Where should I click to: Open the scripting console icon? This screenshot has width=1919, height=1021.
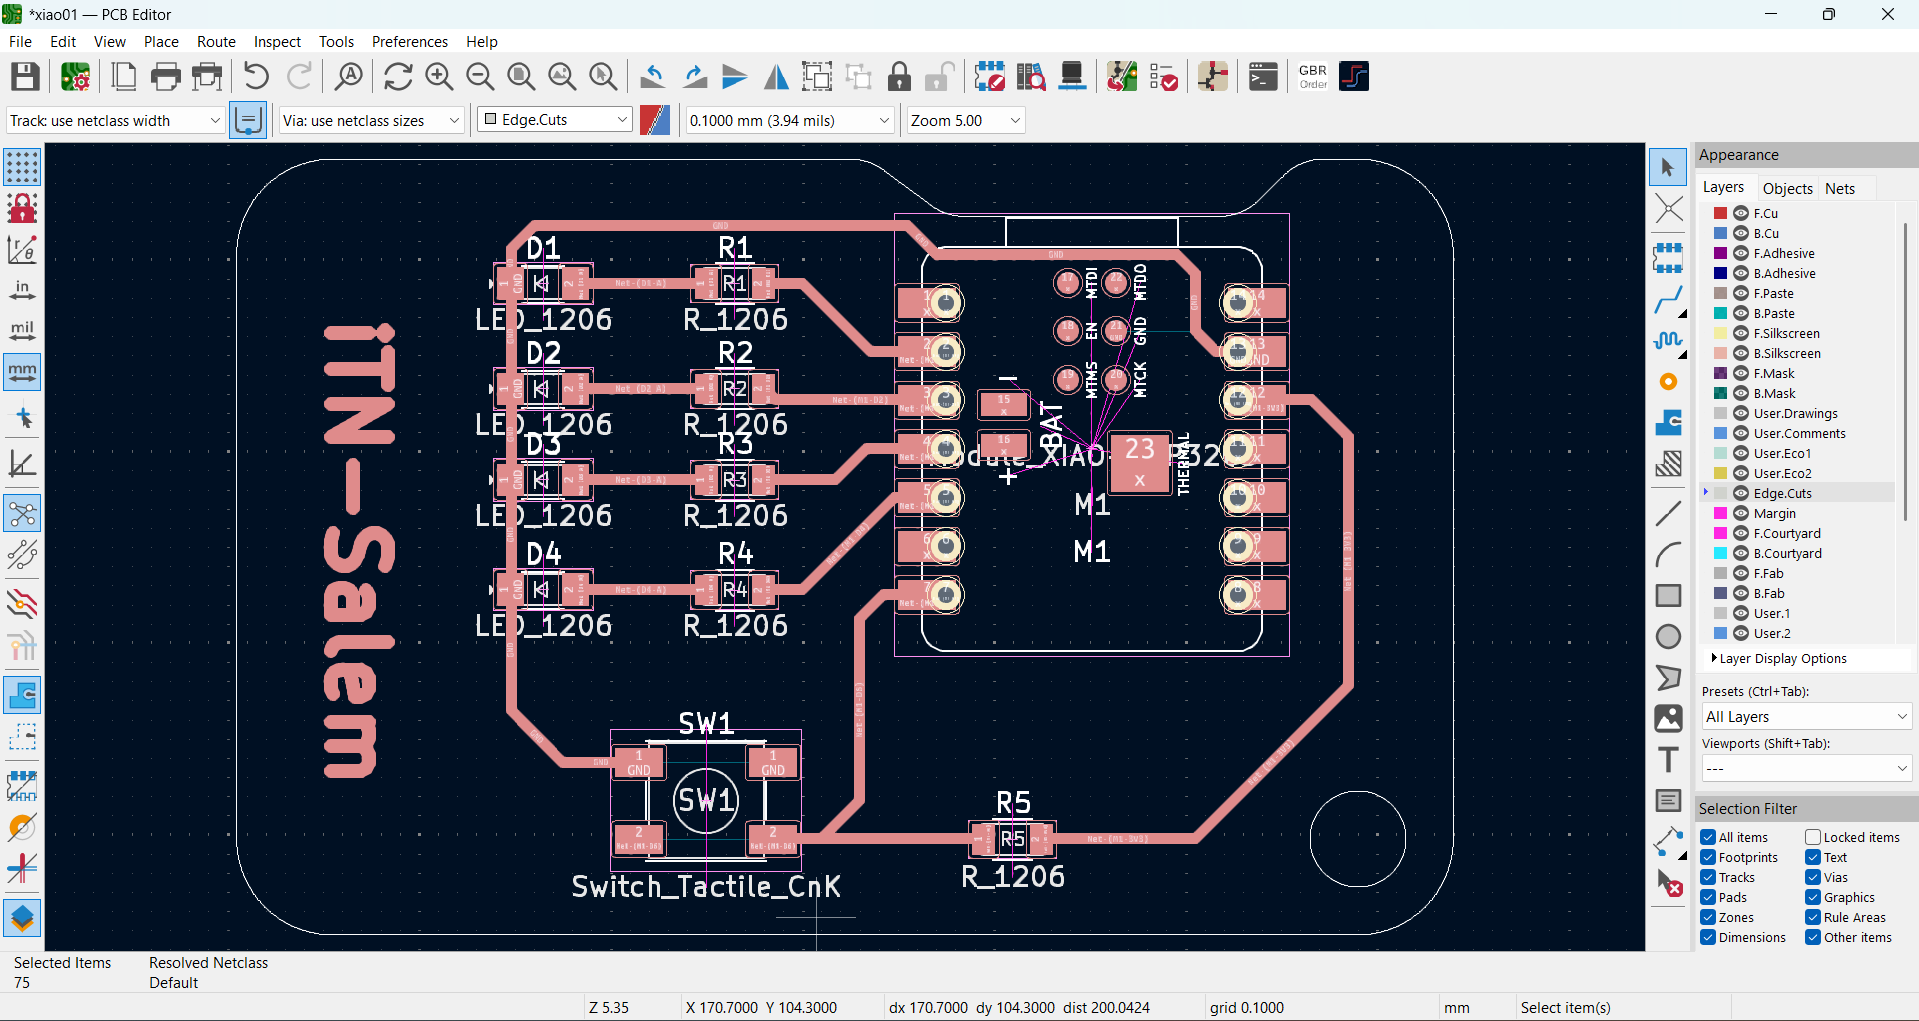(1263, 77)
